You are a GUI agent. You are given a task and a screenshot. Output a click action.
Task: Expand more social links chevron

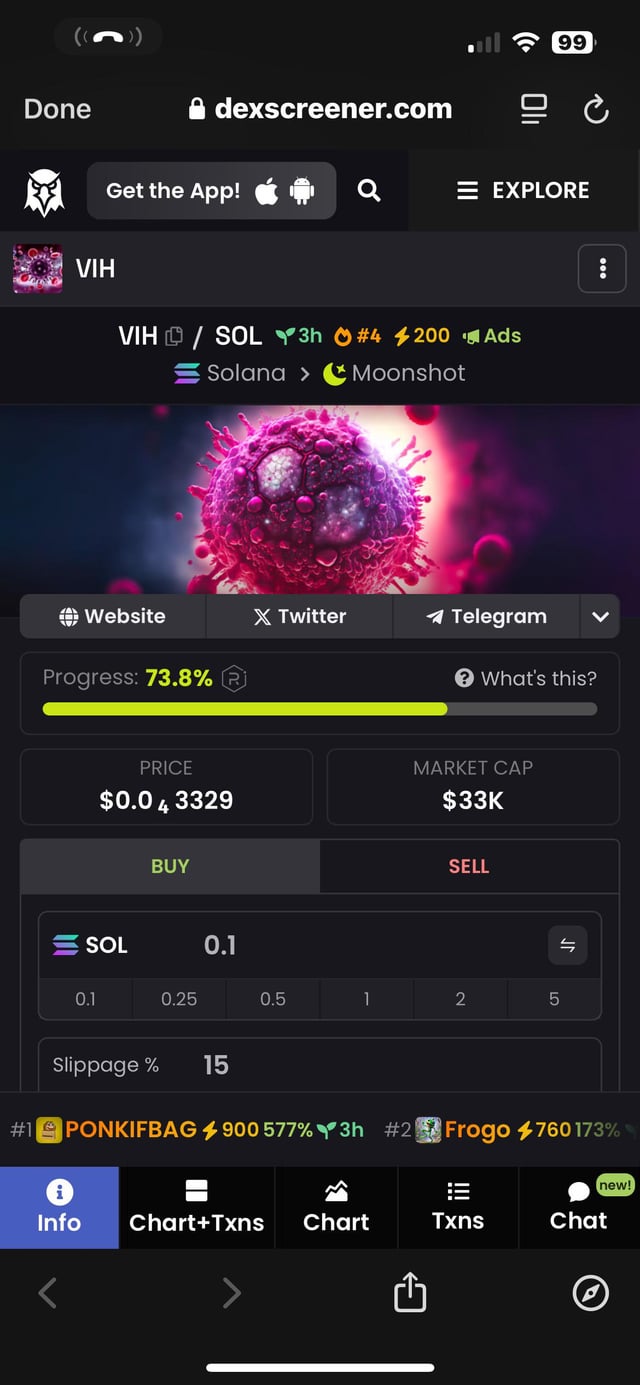[x=600, y=616]
